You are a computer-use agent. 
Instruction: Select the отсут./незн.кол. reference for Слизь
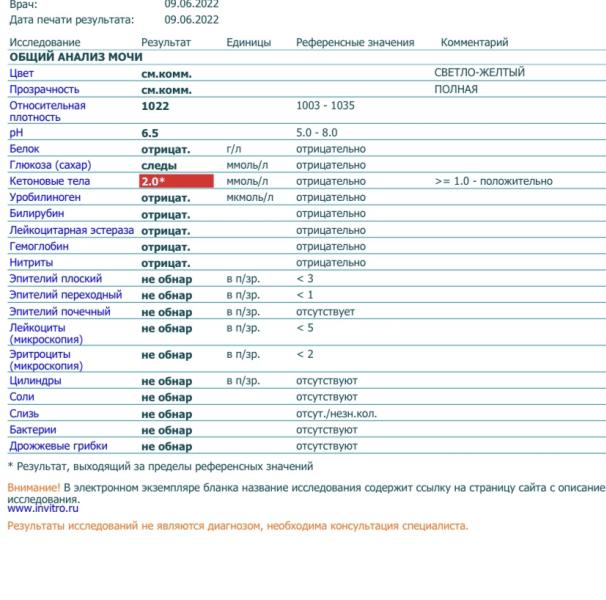point(337,414)
